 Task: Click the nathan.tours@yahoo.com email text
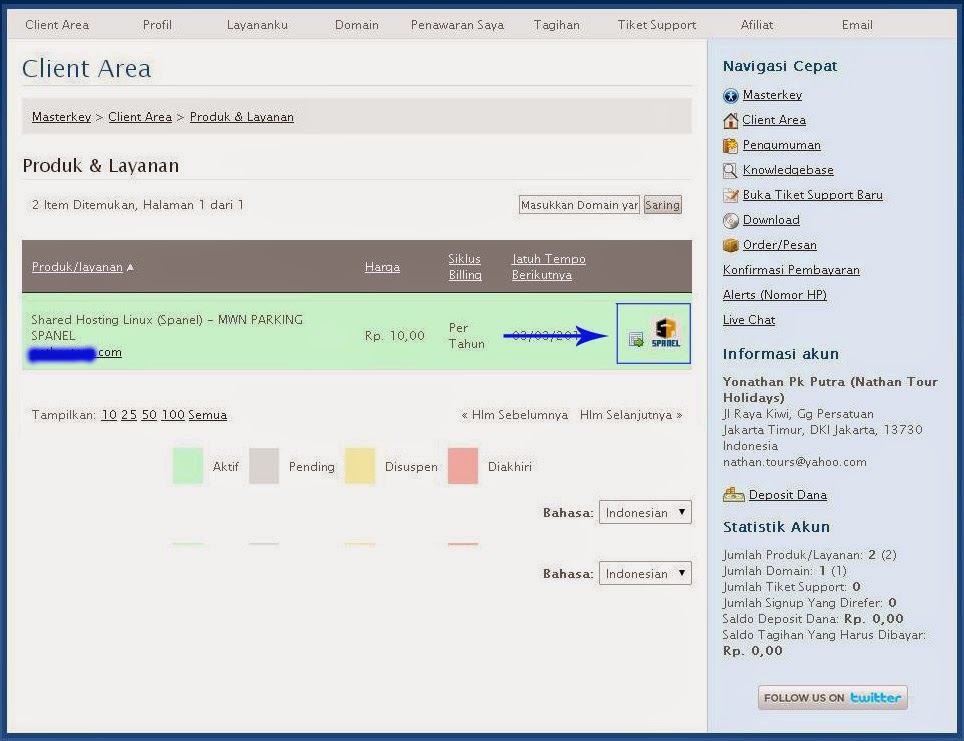click(x=794, y=462)
